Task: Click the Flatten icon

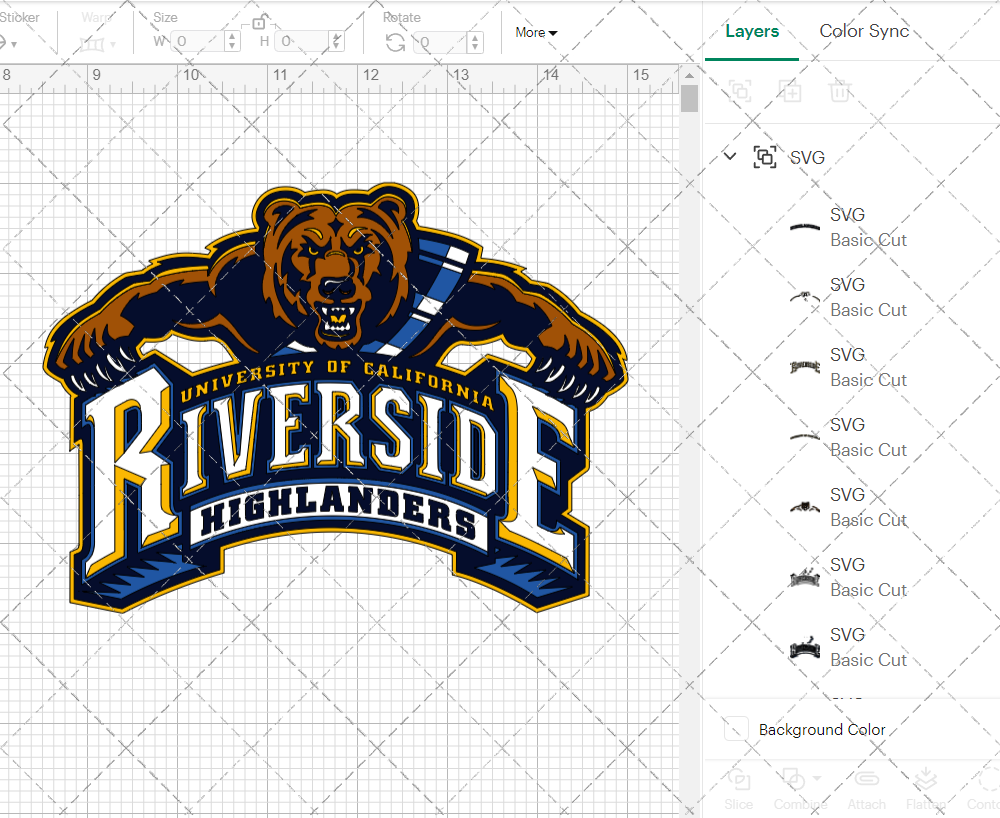Action: pos(927,789)
